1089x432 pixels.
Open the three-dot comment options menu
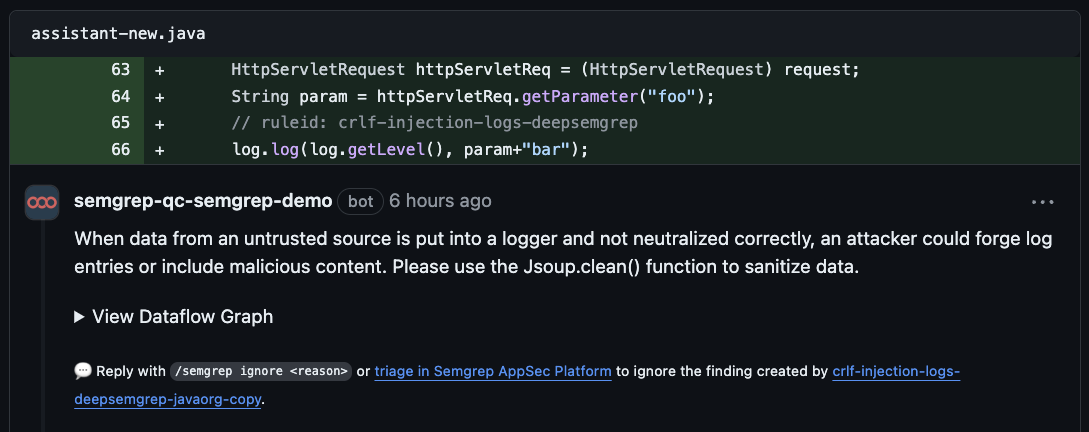(x=1042, y=202)
